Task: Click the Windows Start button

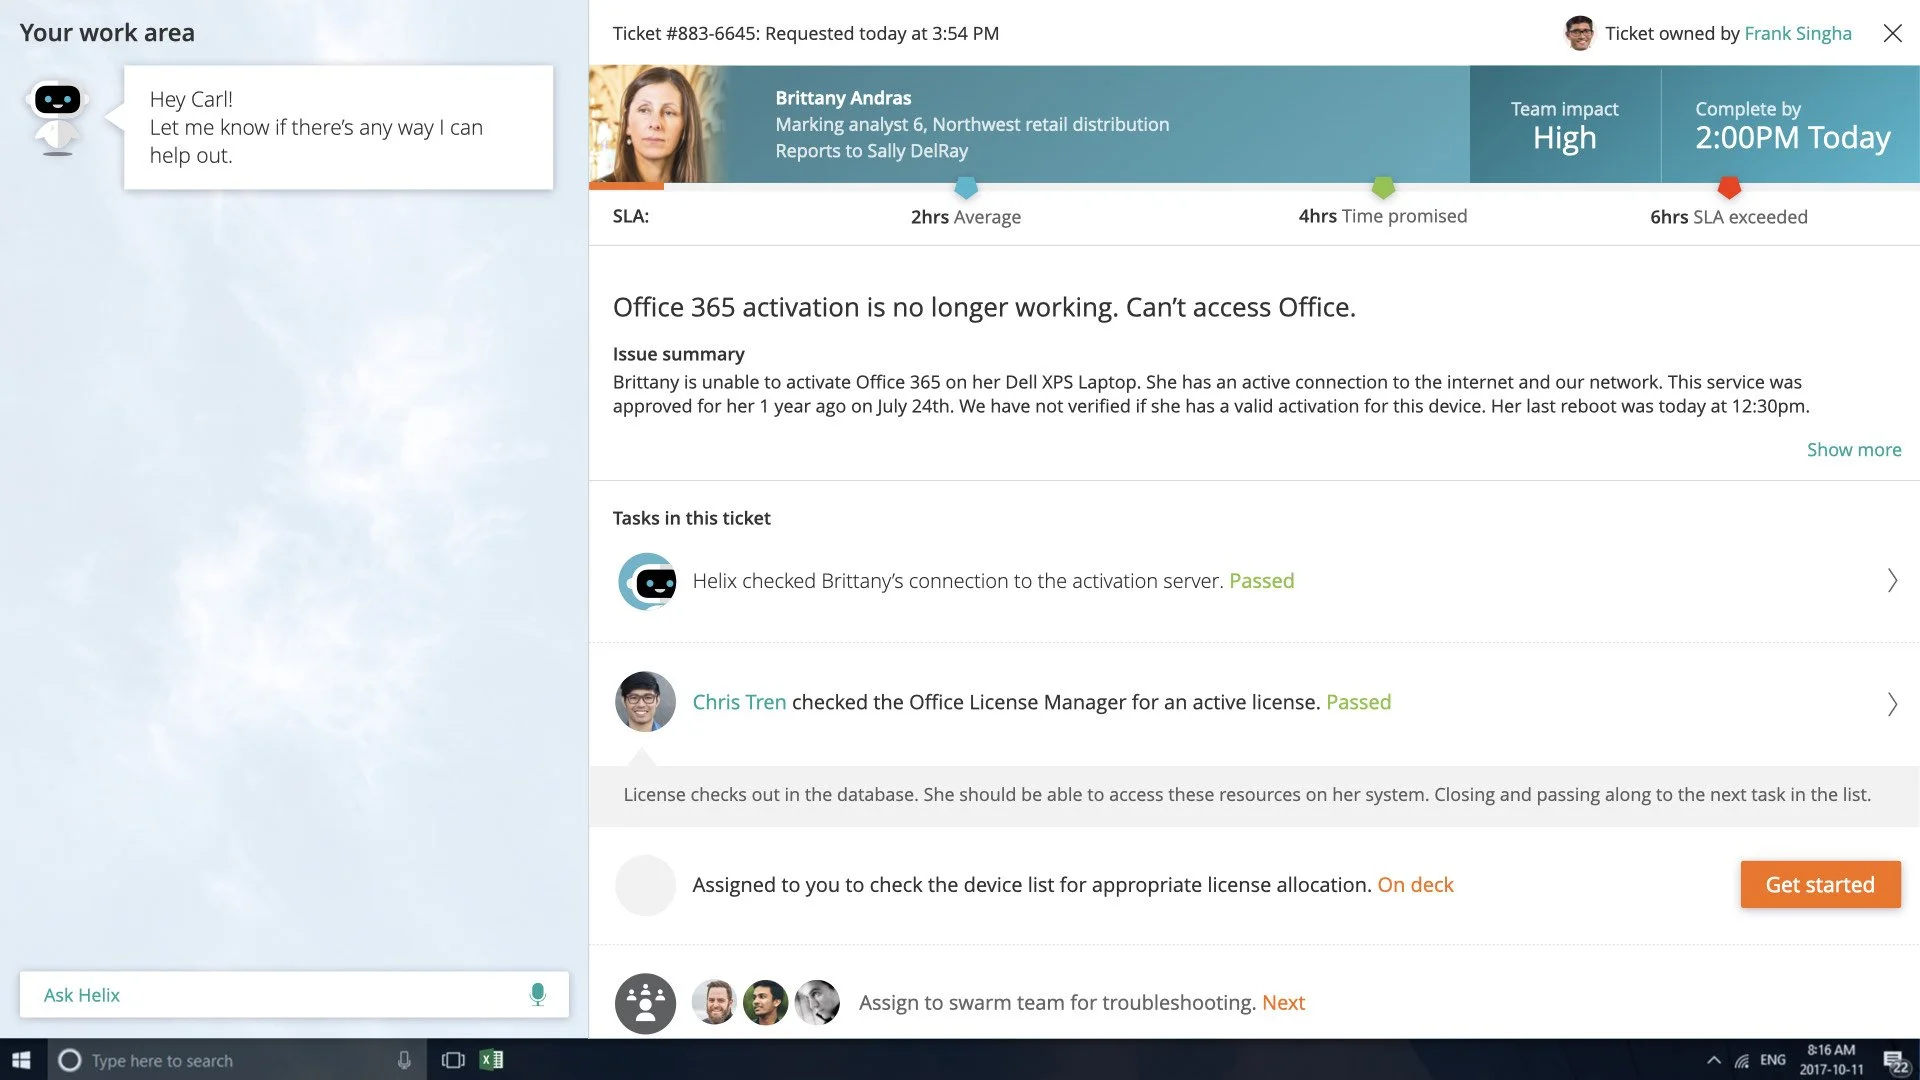Action: pos(22,1060)
